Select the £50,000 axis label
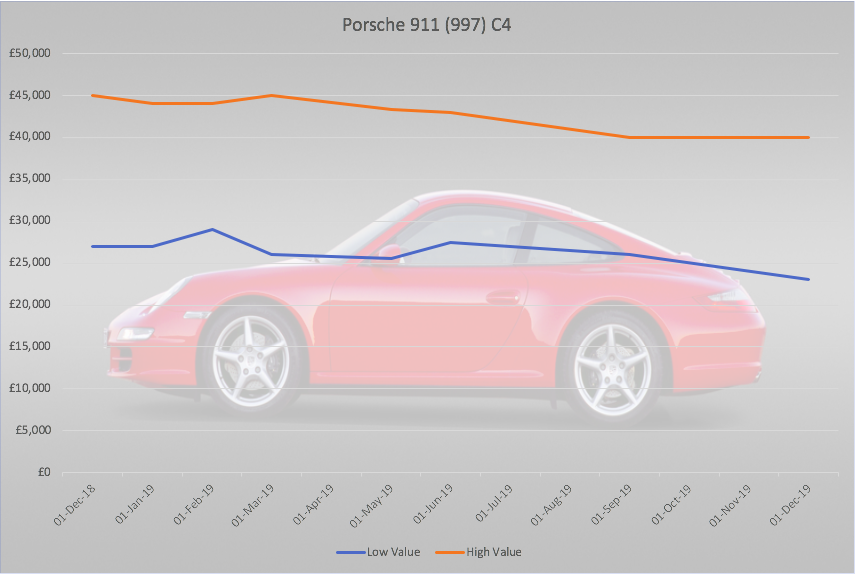Image resolution: width=855 pixels, height=575 pixels. (30, 53)
